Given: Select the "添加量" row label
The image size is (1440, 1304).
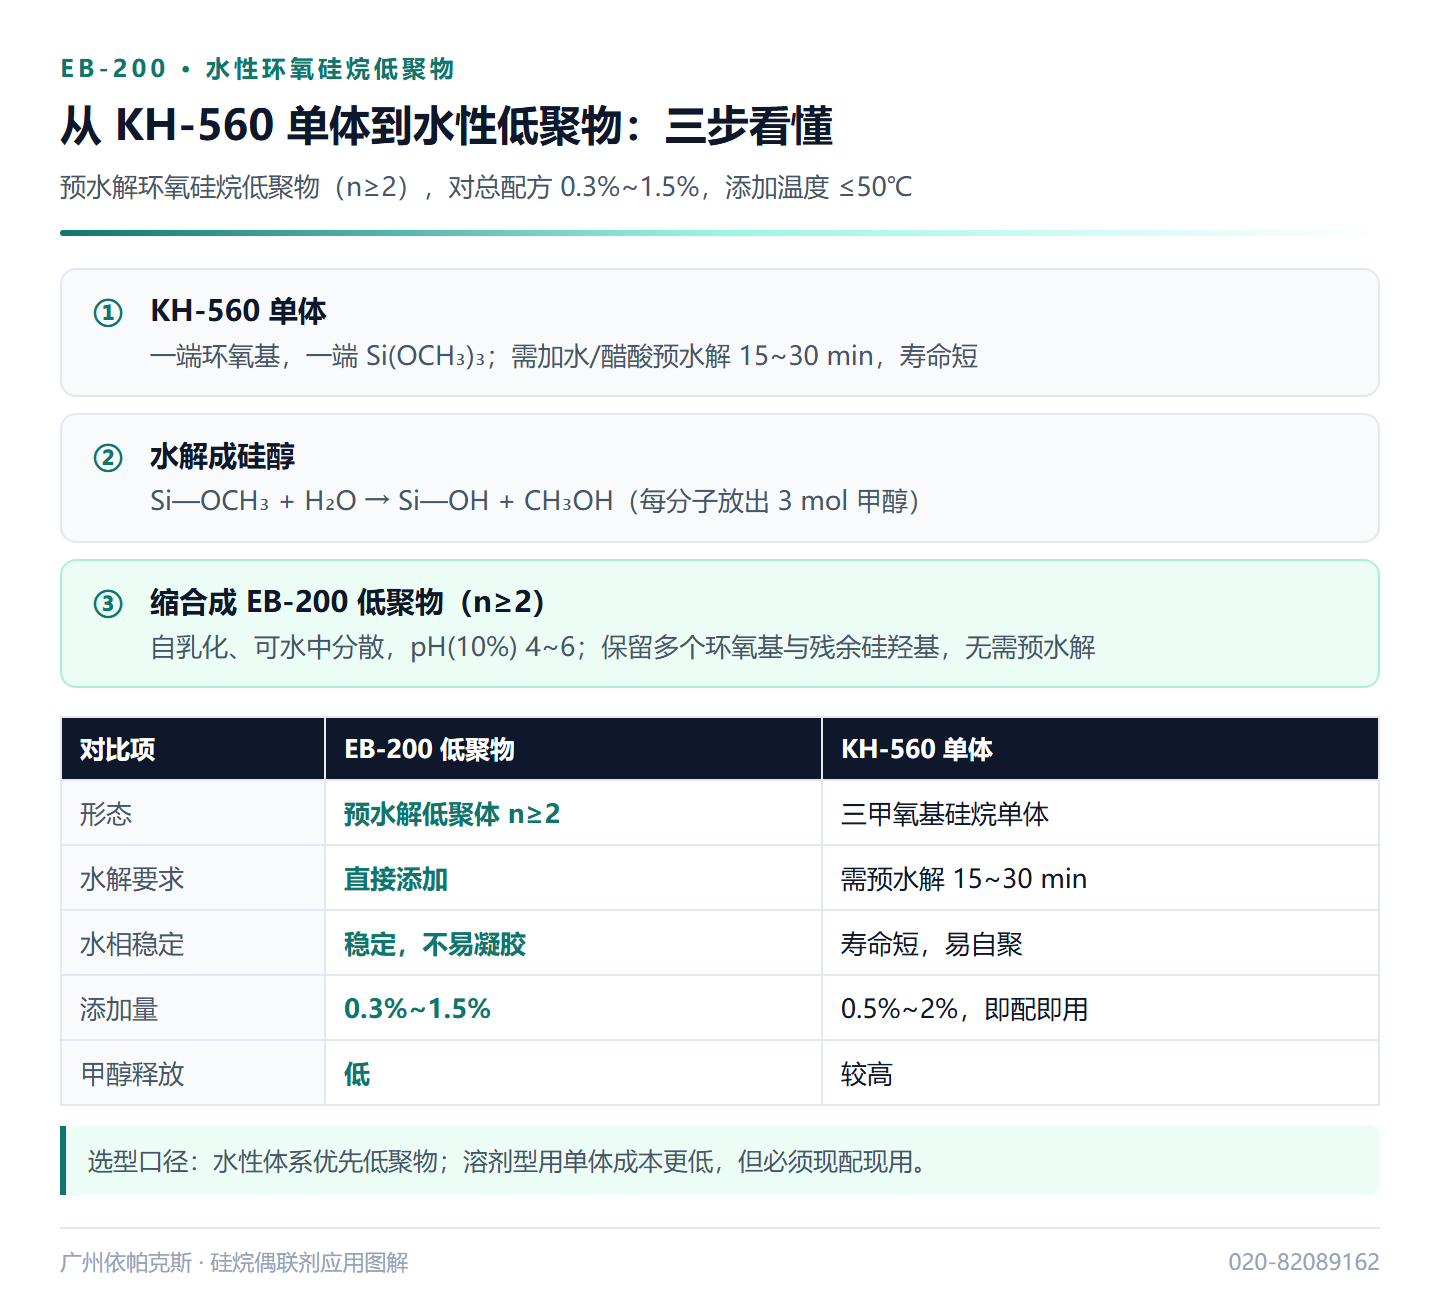Looking at the screenshot, I should (119, 1009).
